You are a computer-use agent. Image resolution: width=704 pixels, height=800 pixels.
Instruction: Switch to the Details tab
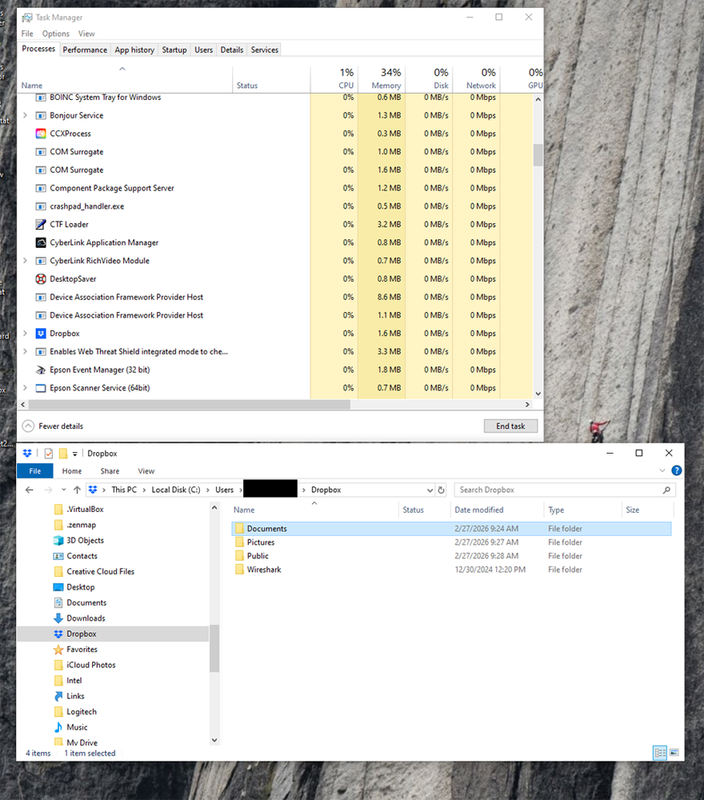point(232,50)
